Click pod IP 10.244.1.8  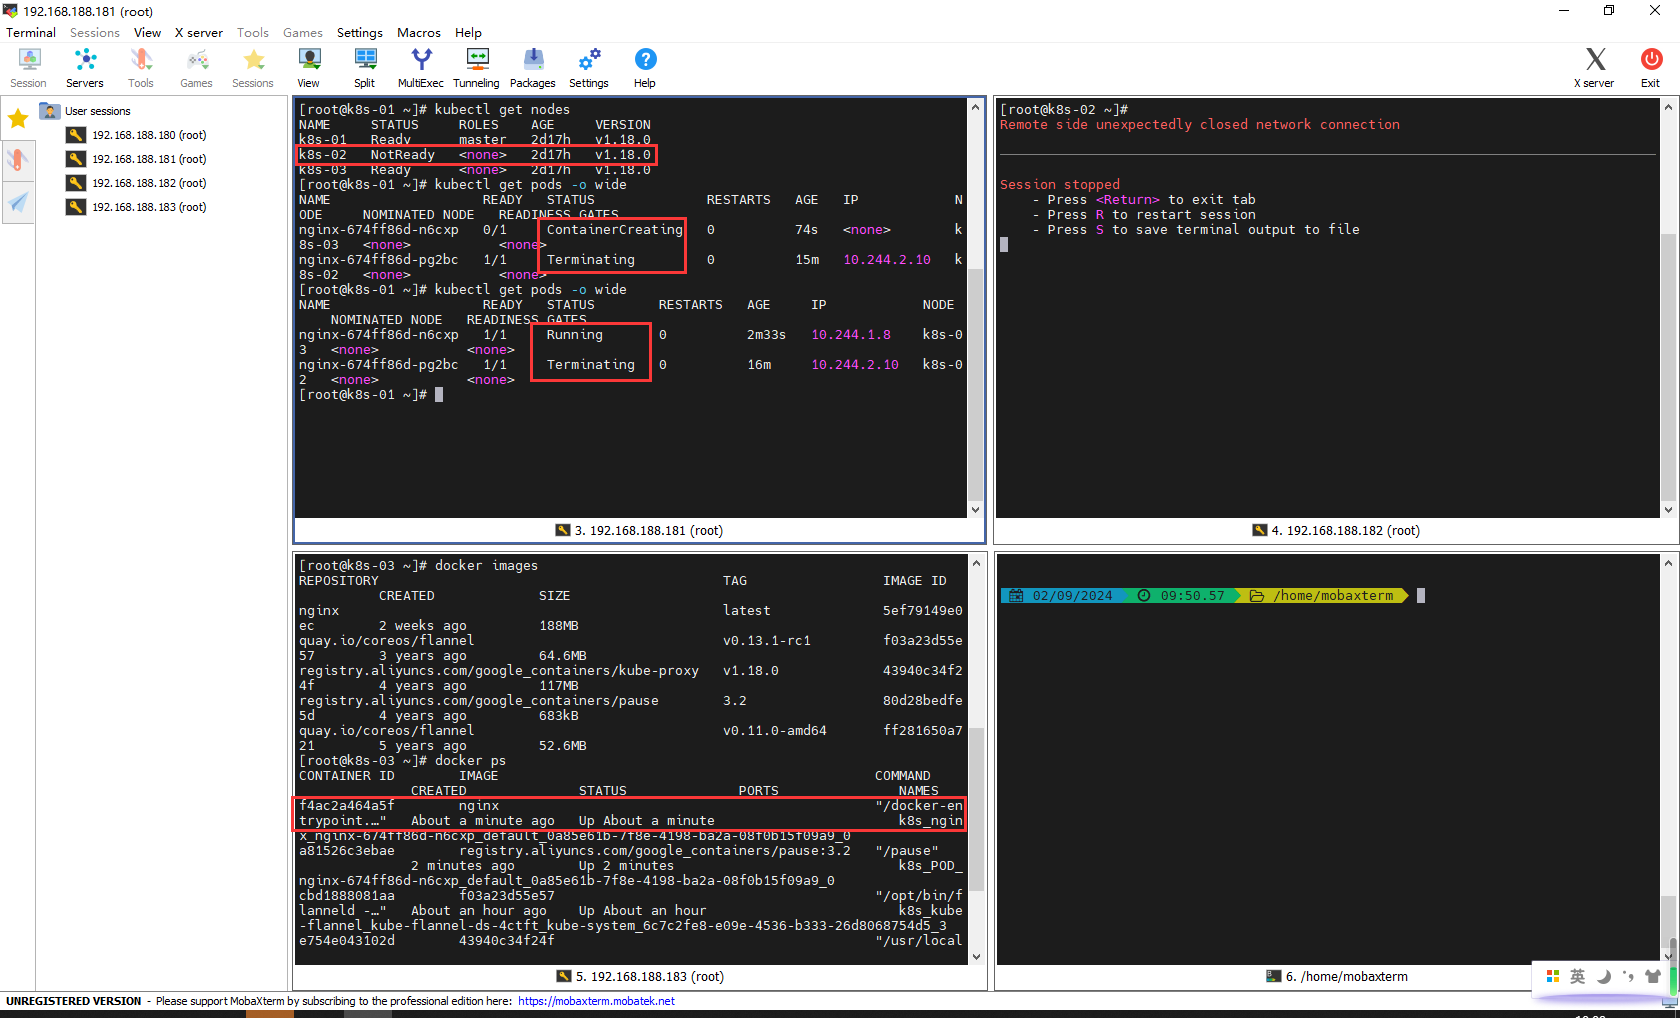[850, 335]
